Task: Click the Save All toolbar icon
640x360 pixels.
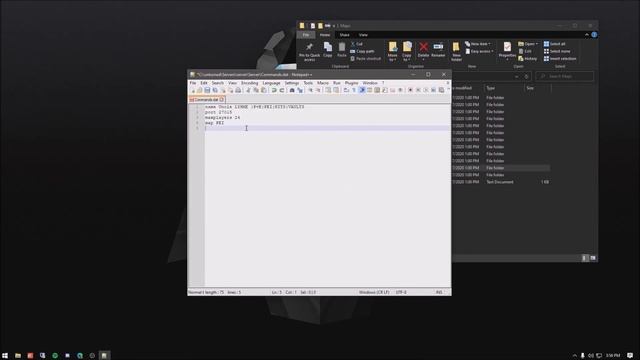Action: coord(215,90)
